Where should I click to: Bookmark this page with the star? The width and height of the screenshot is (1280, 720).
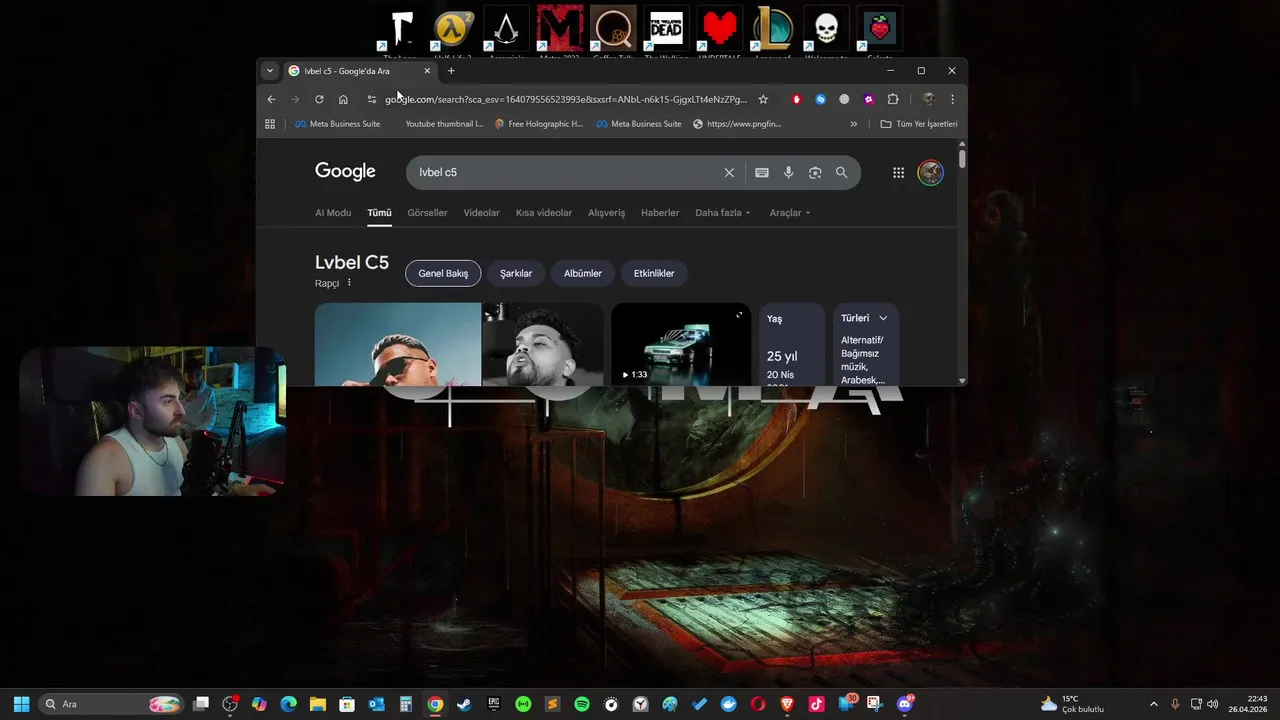[x=763, y=99]
